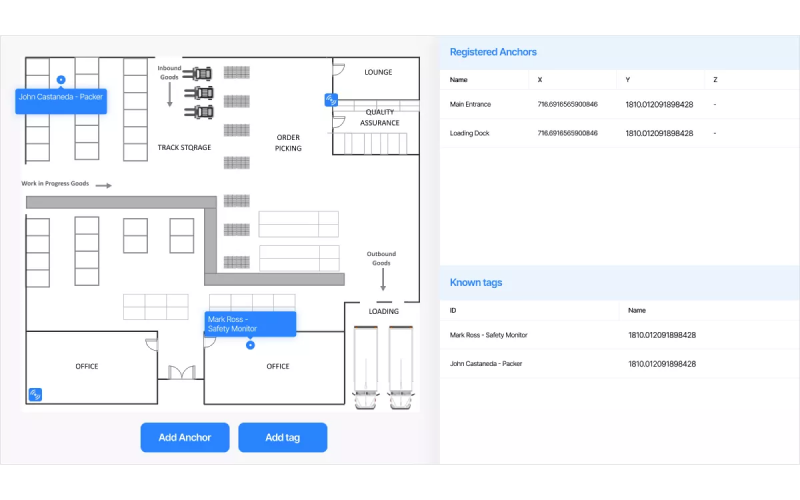The width and height of the screenshot is (800, 500).
Task: Click the Add tag button
Action: tap(283, 437)
